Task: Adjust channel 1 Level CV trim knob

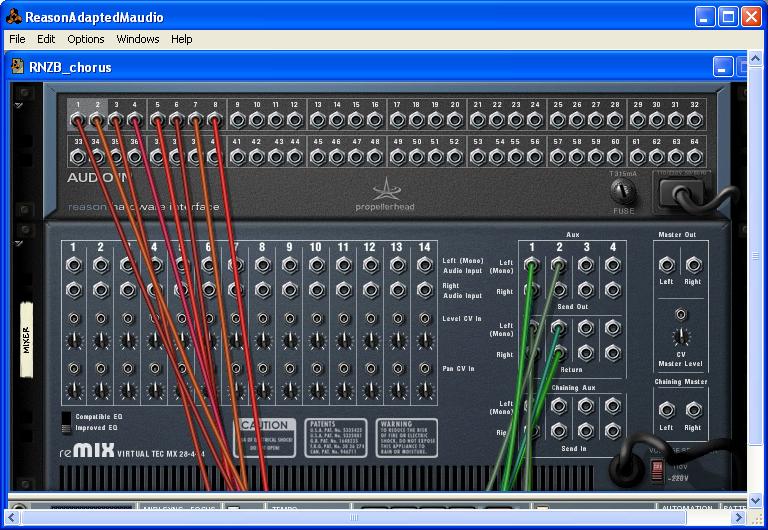Action: point(74,340)
